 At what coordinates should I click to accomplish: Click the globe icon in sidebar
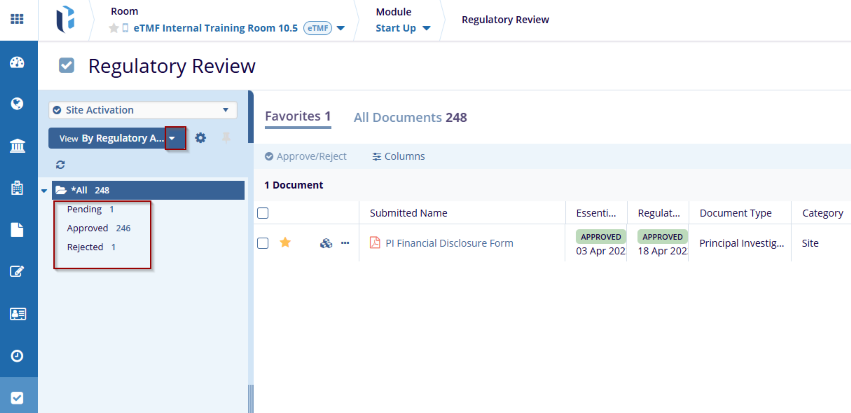click(17, 104)
